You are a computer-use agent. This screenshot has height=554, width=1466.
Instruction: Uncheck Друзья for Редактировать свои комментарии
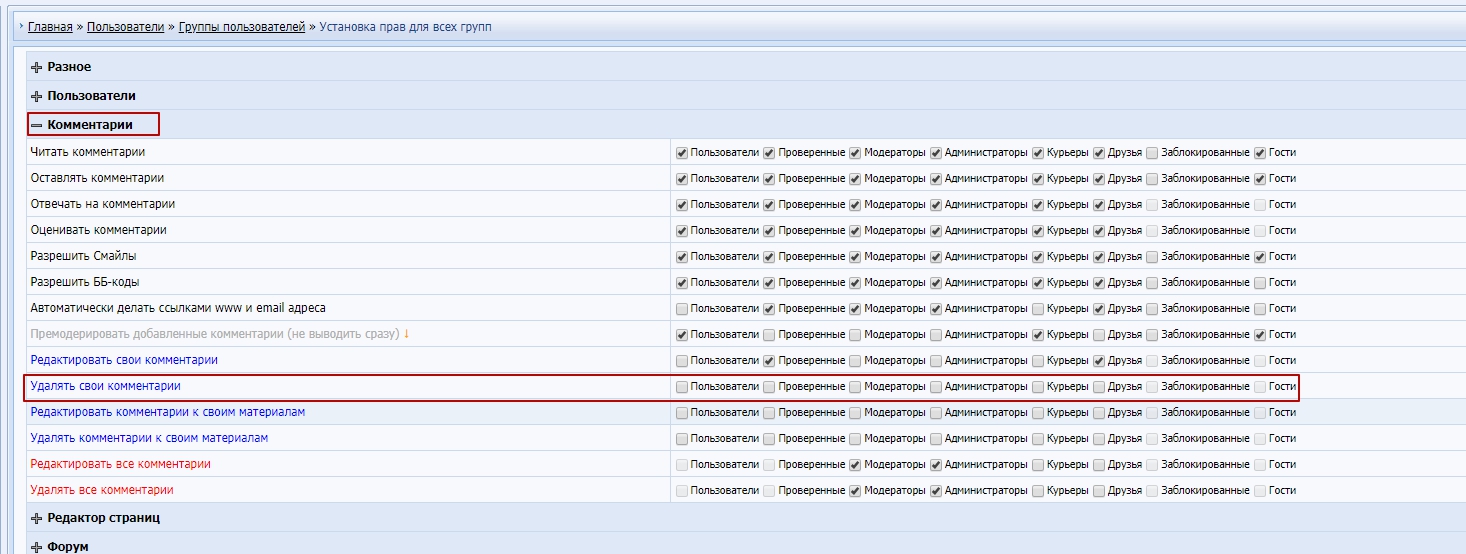pyautogui.click(x=1099, y=361)
